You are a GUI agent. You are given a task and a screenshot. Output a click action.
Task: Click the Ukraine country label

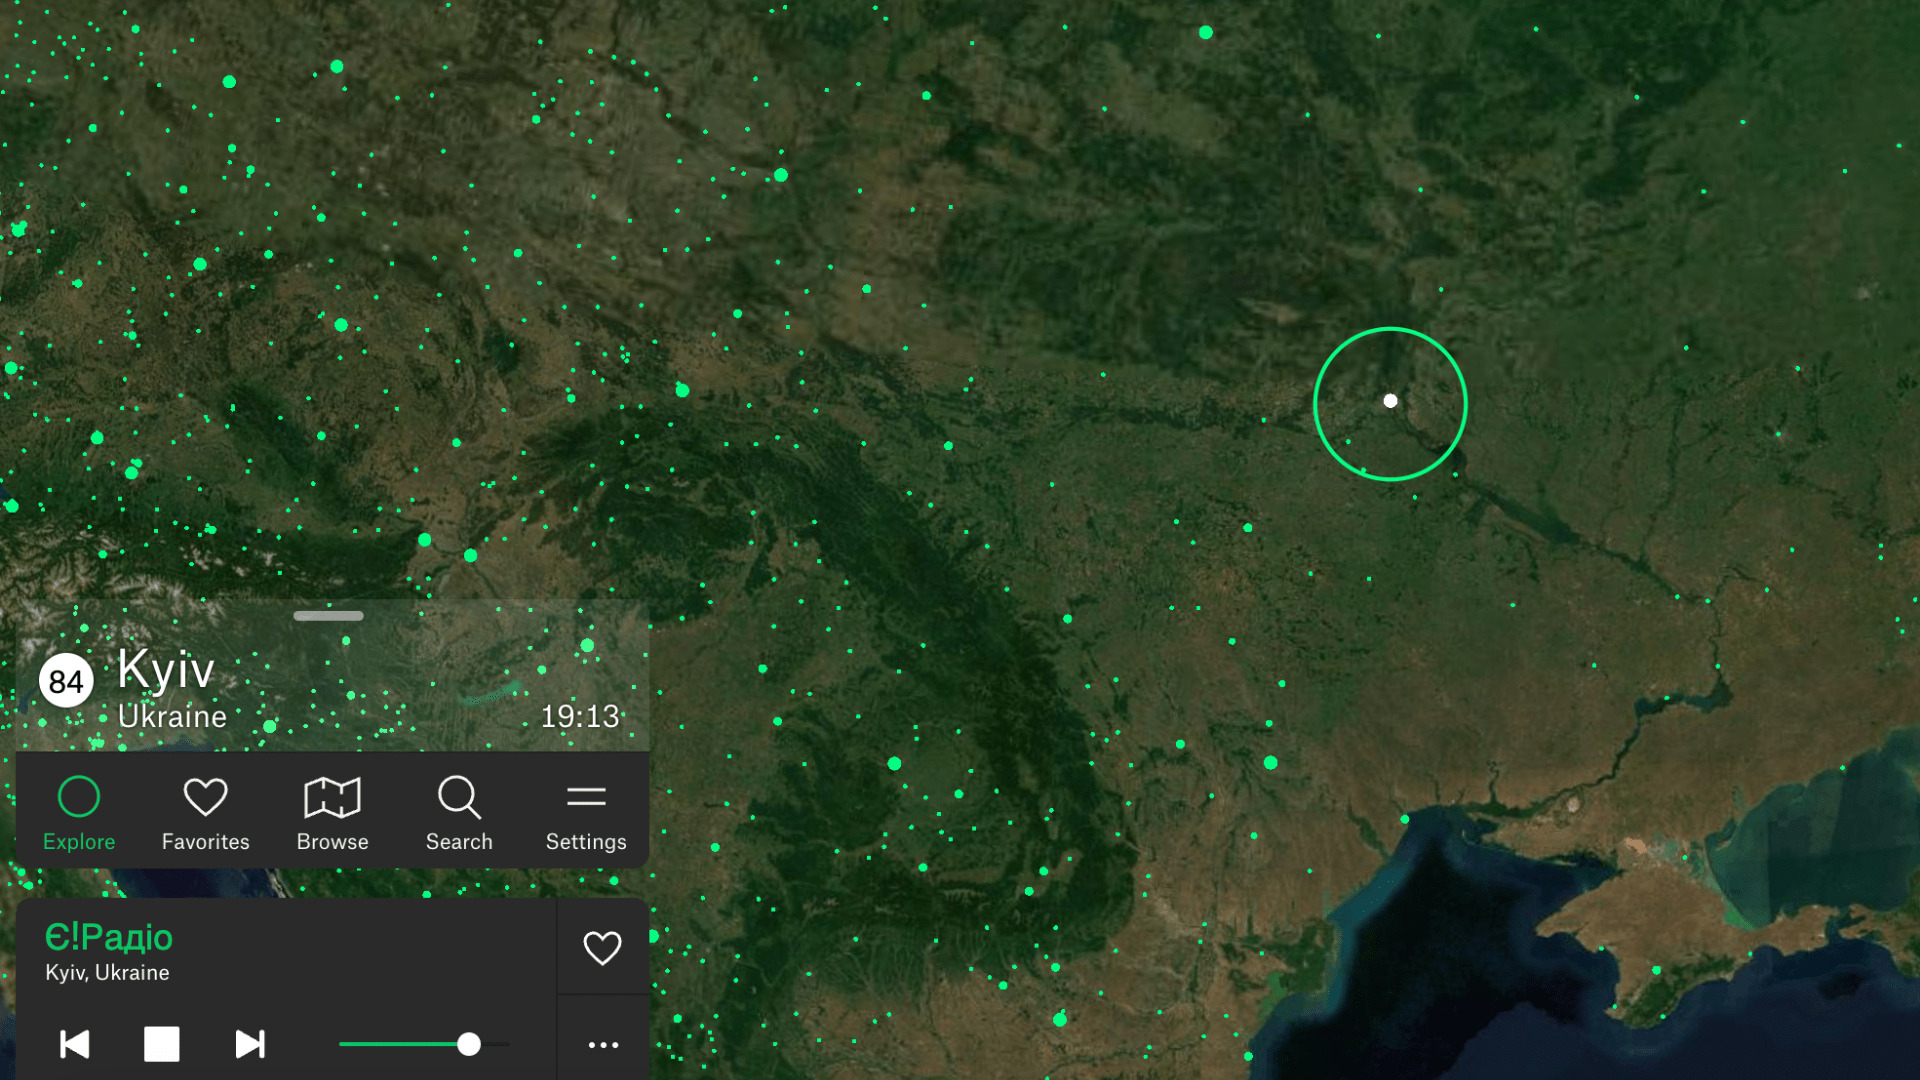tap(172, 716)
